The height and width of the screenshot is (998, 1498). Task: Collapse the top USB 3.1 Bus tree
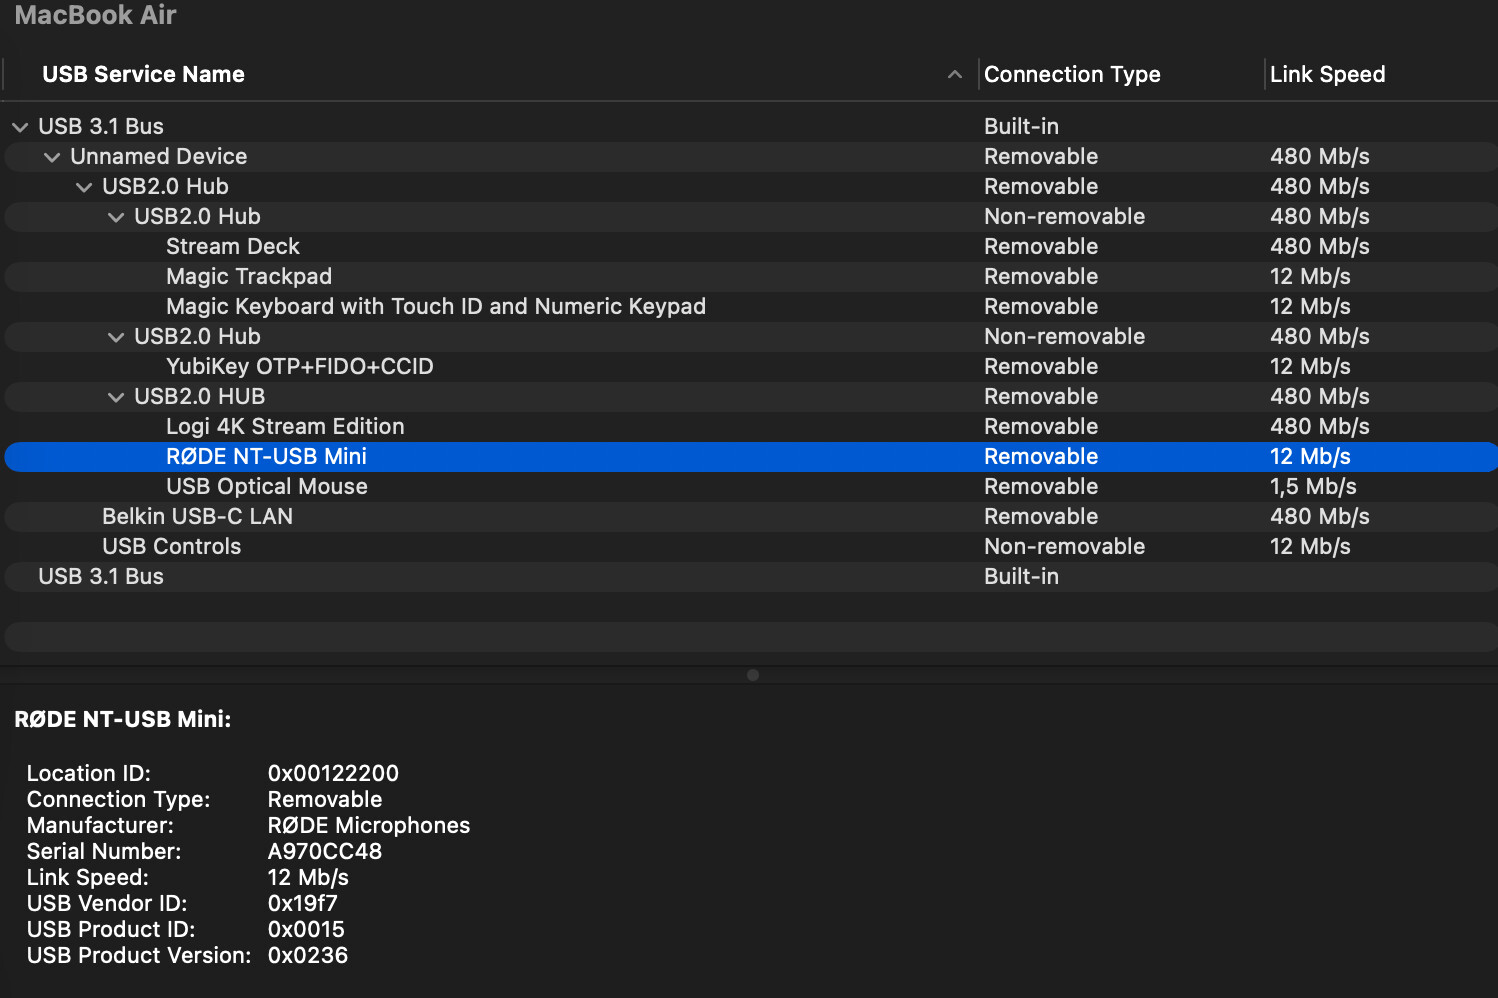(x=20, y=127)
